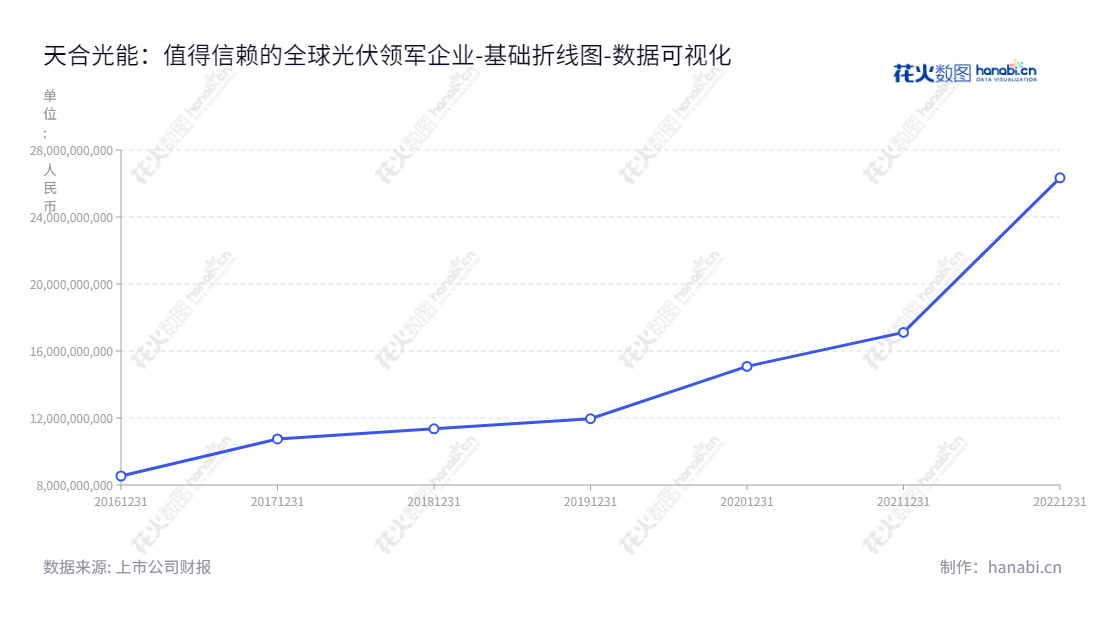
Task: Click the chart title about 天合光能
Action: point(387,55)
